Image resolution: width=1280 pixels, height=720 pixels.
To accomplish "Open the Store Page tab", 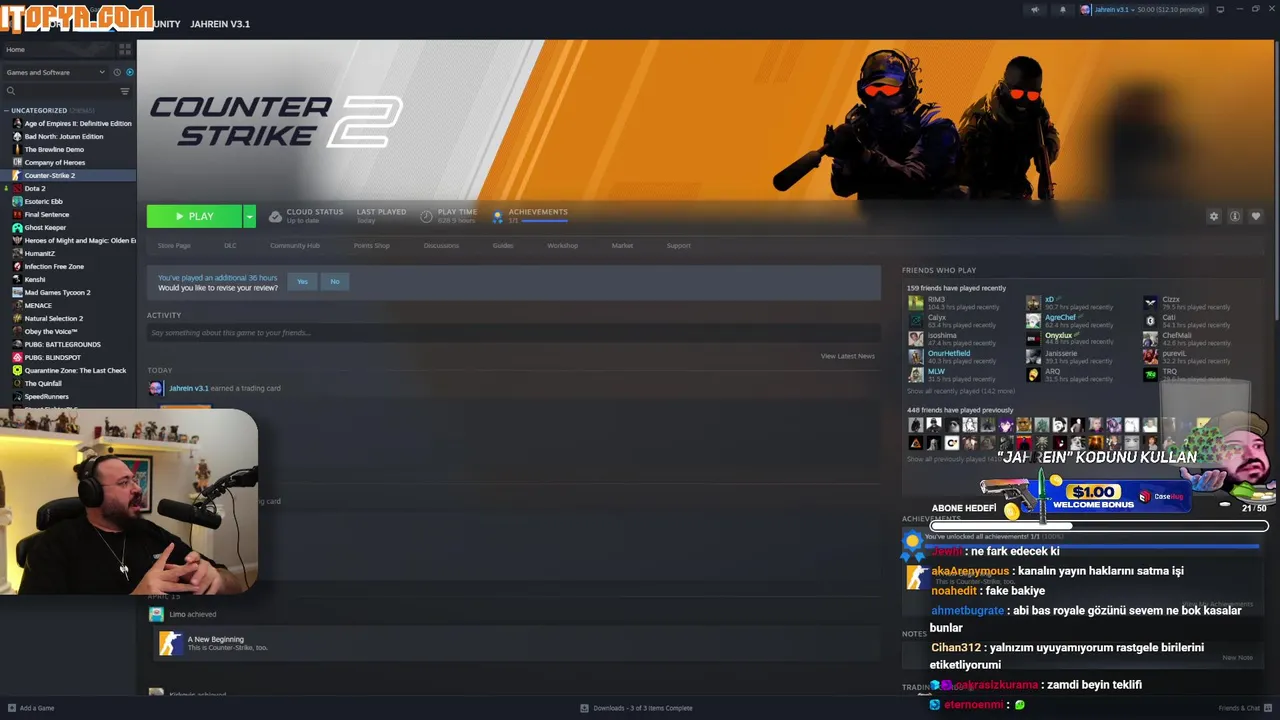I will coord(174,245).
